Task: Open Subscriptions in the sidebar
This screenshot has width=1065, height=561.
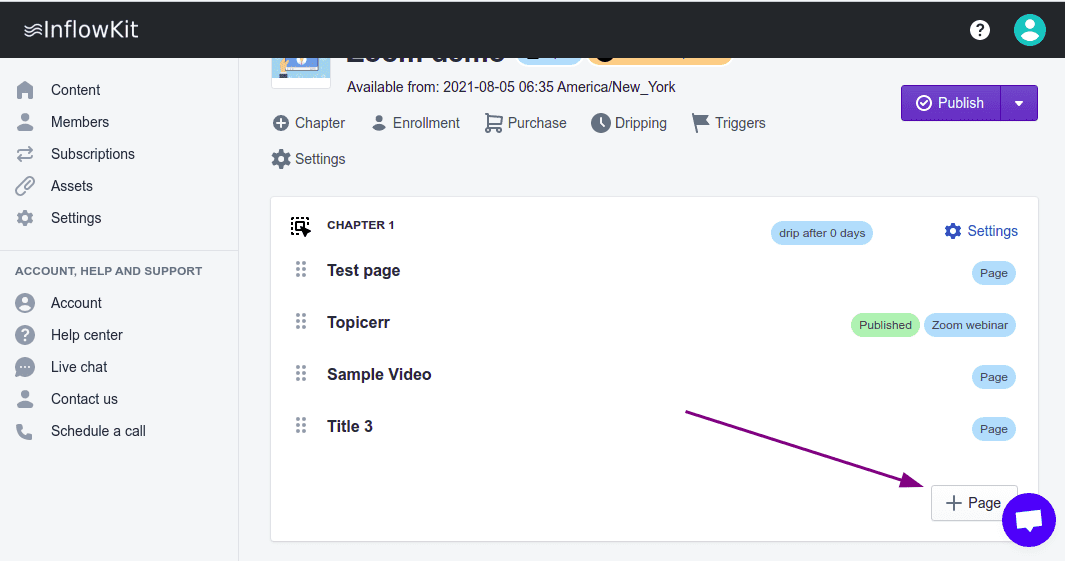Action: (93, 154)
